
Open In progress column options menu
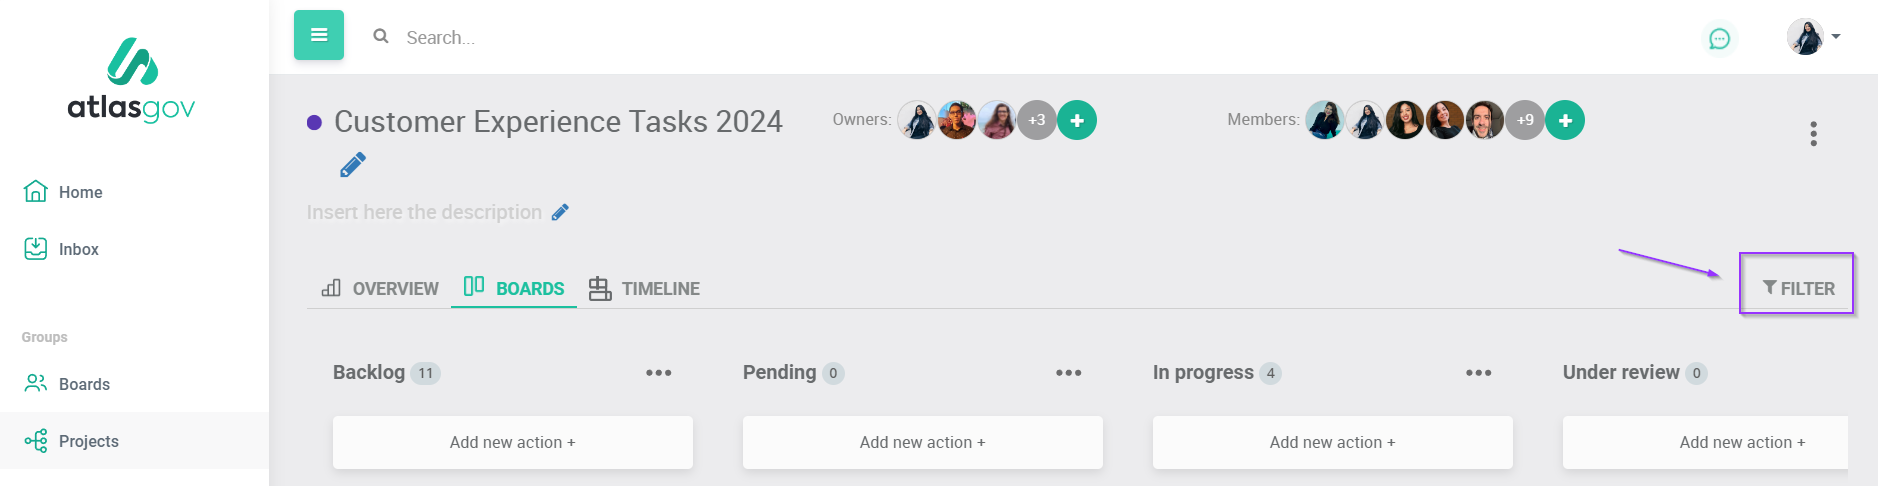[x=1478, y=373]
